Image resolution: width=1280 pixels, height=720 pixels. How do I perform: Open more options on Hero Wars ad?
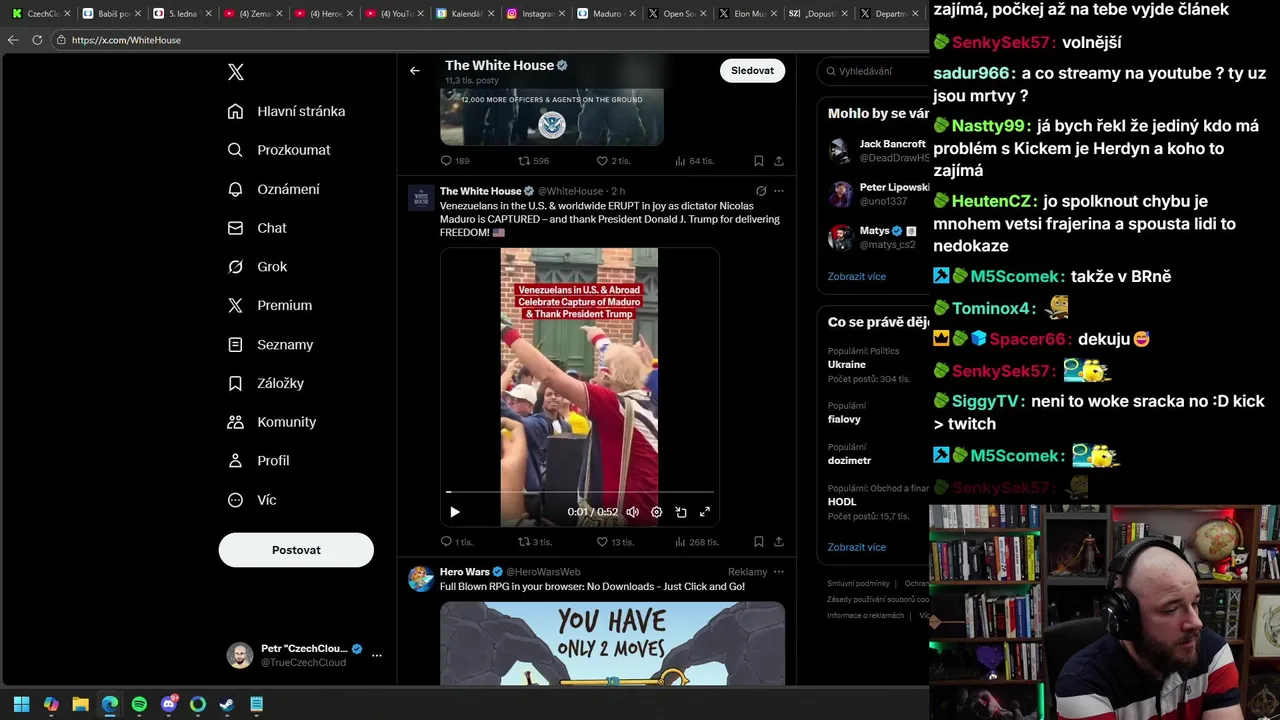[779, 572]
